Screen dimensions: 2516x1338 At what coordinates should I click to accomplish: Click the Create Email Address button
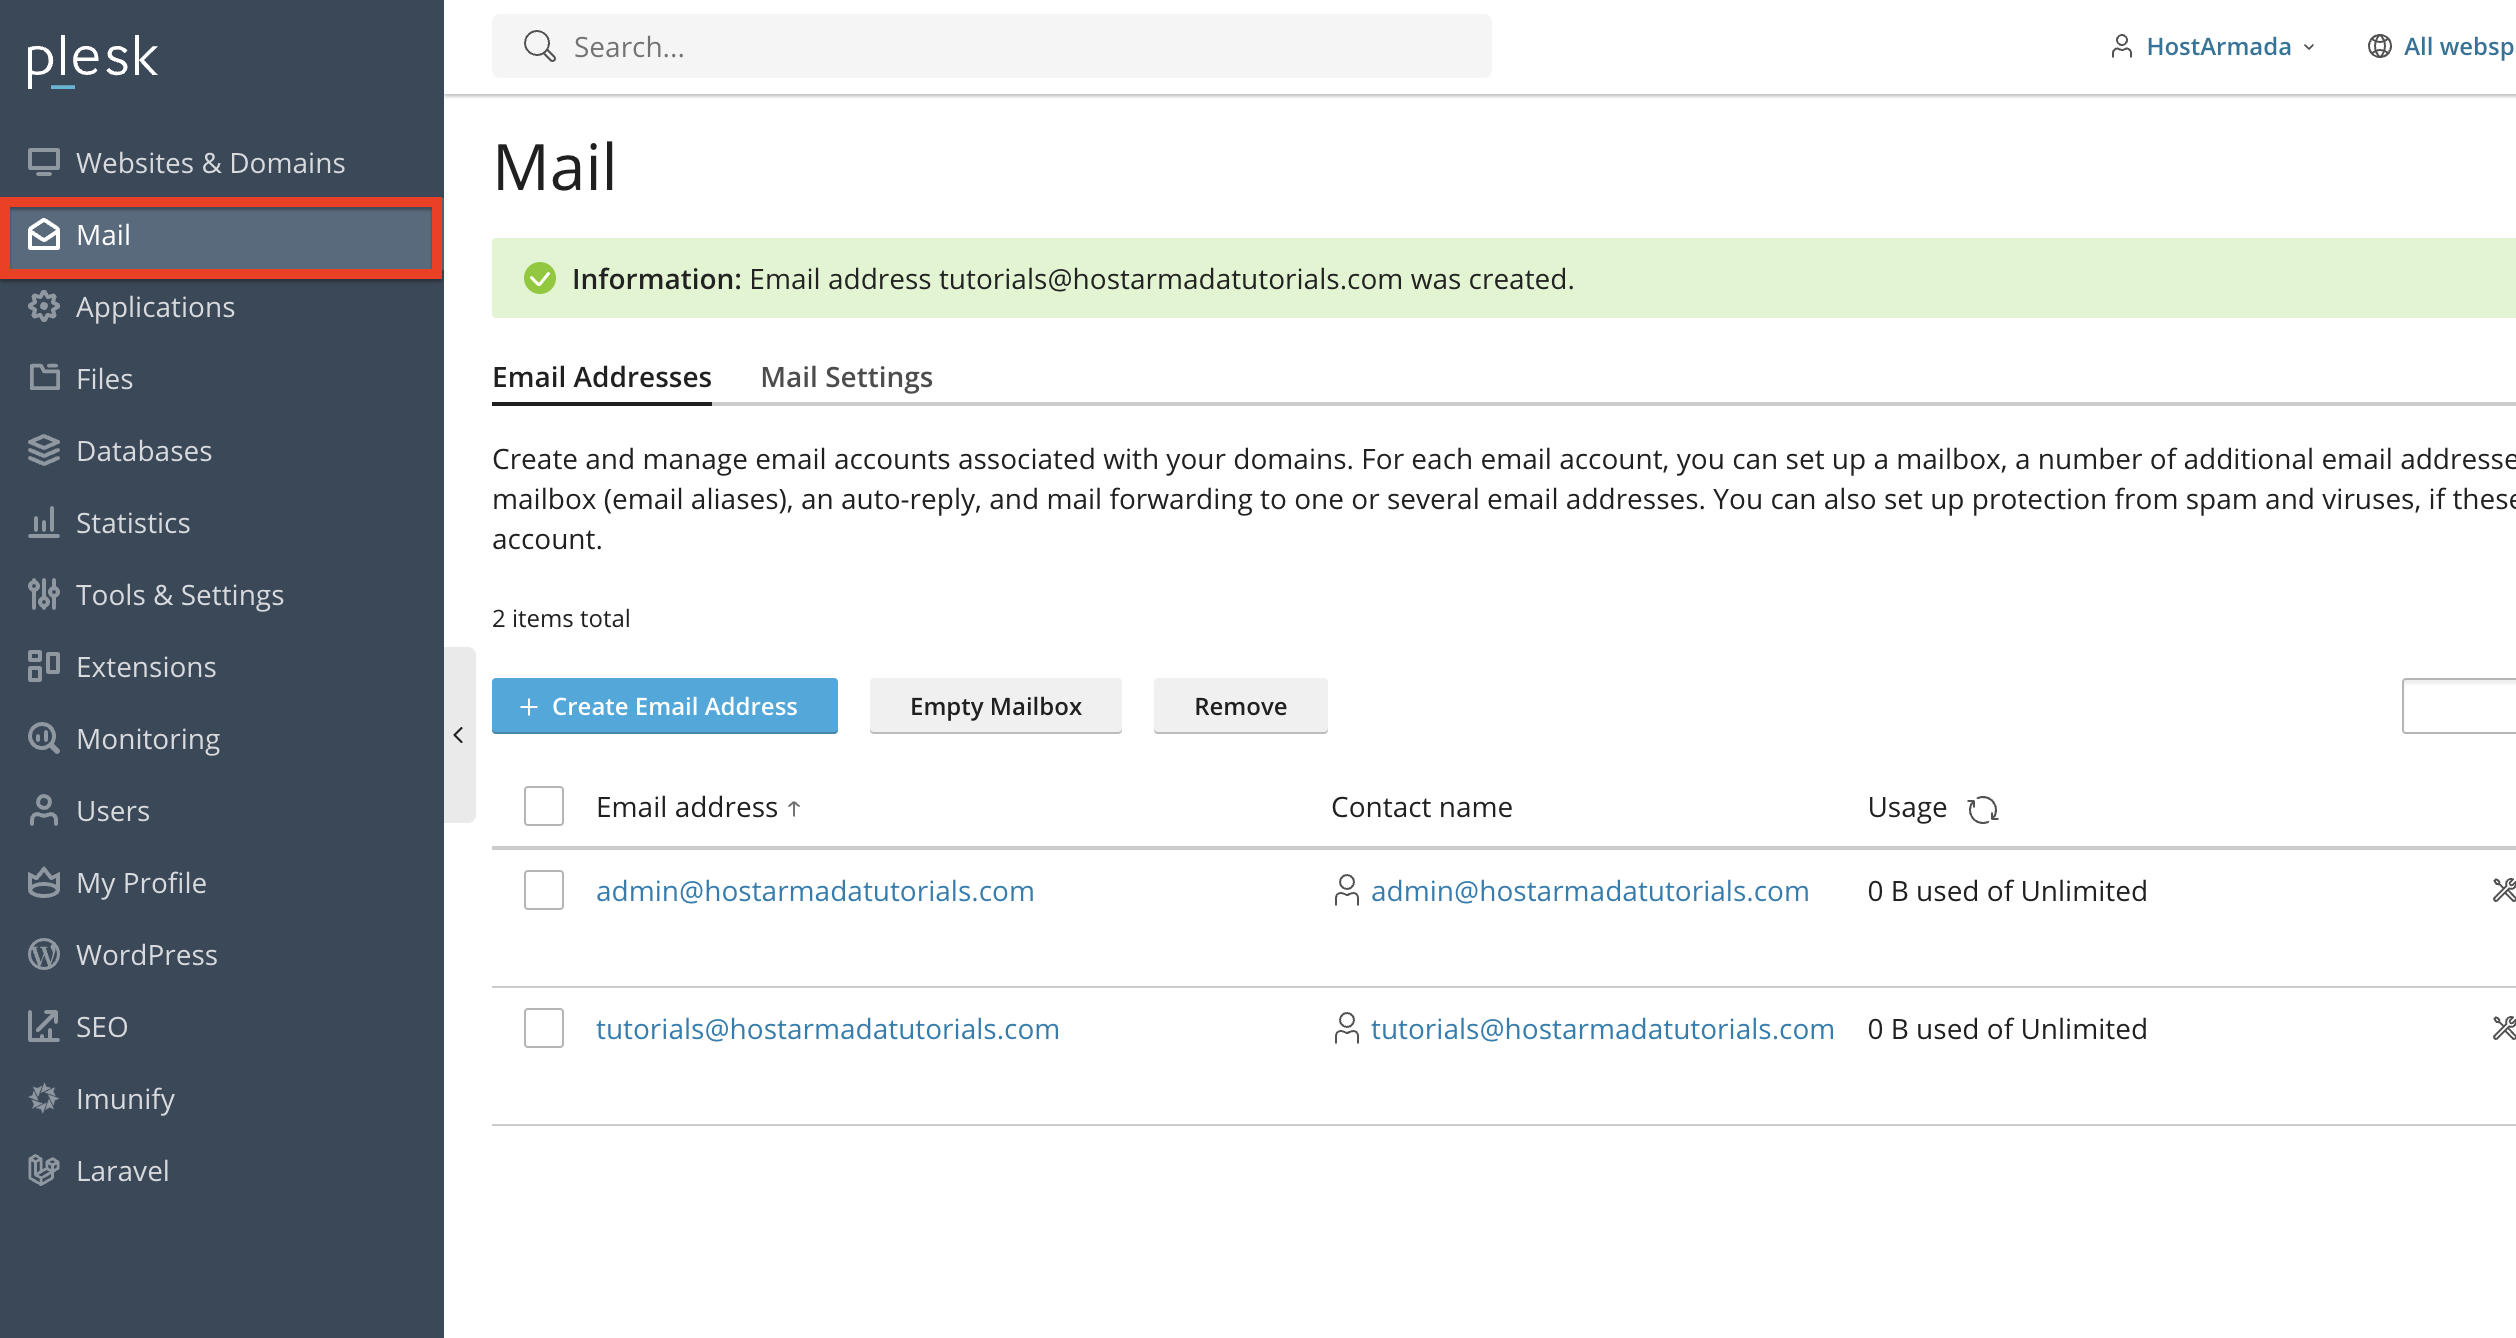pyautogui.click(x=665, y=706)
